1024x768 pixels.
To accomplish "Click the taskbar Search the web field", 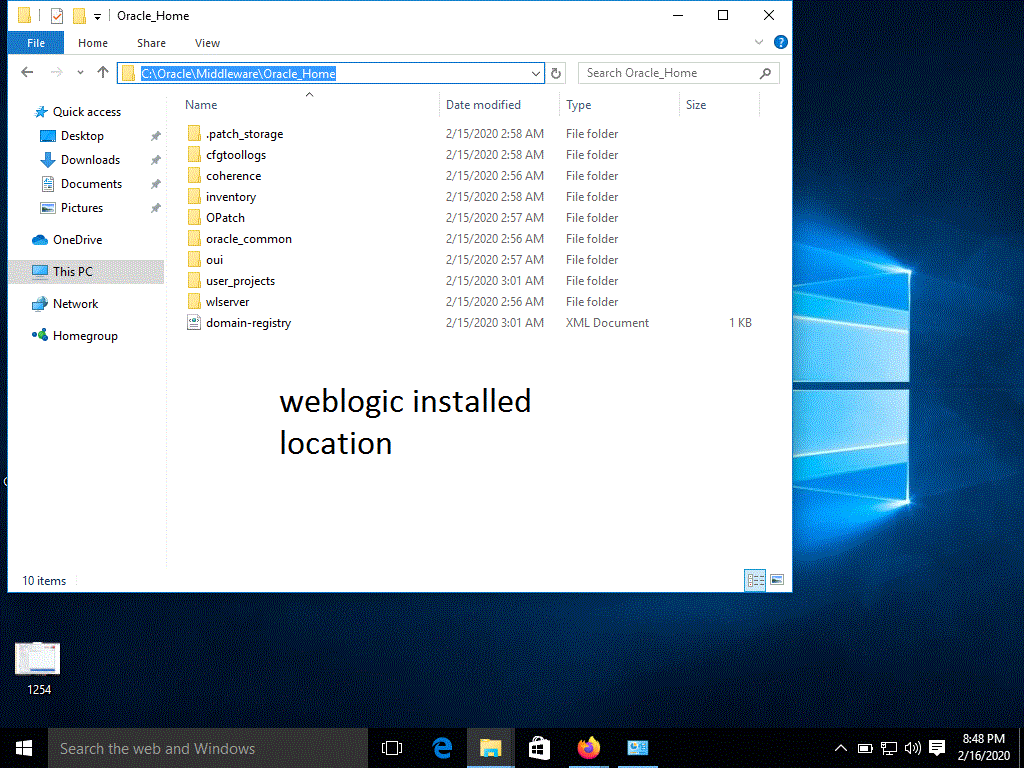I will click(x=208, y=748).
